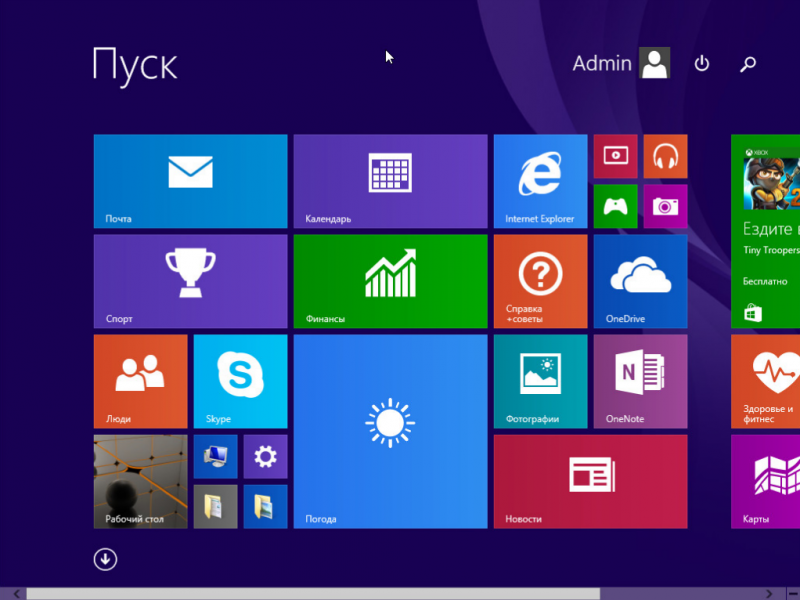
Task: Open the OneDrive cloud tile
Action: pos(640,281)
